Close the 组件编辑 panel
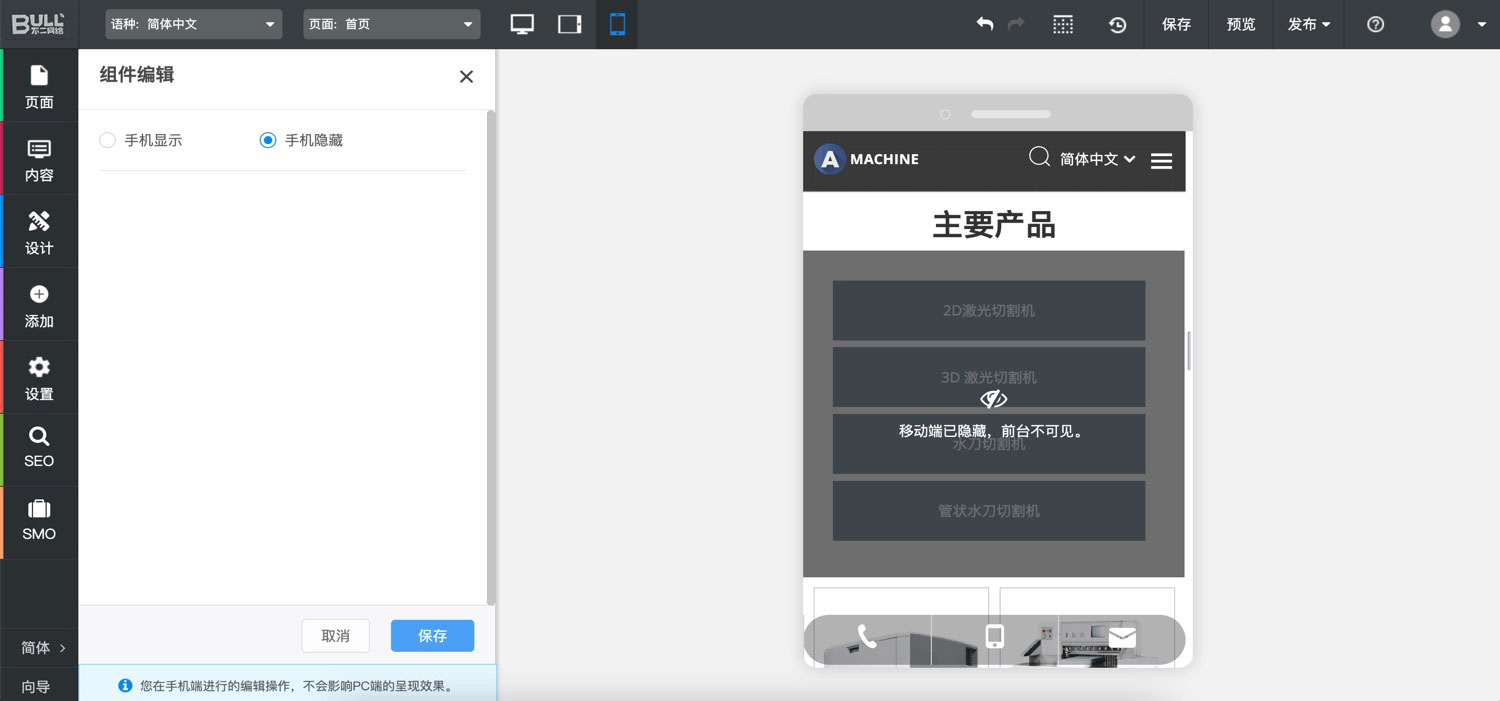The width and height of the screenshot is (1500, 701). (466, 77)
